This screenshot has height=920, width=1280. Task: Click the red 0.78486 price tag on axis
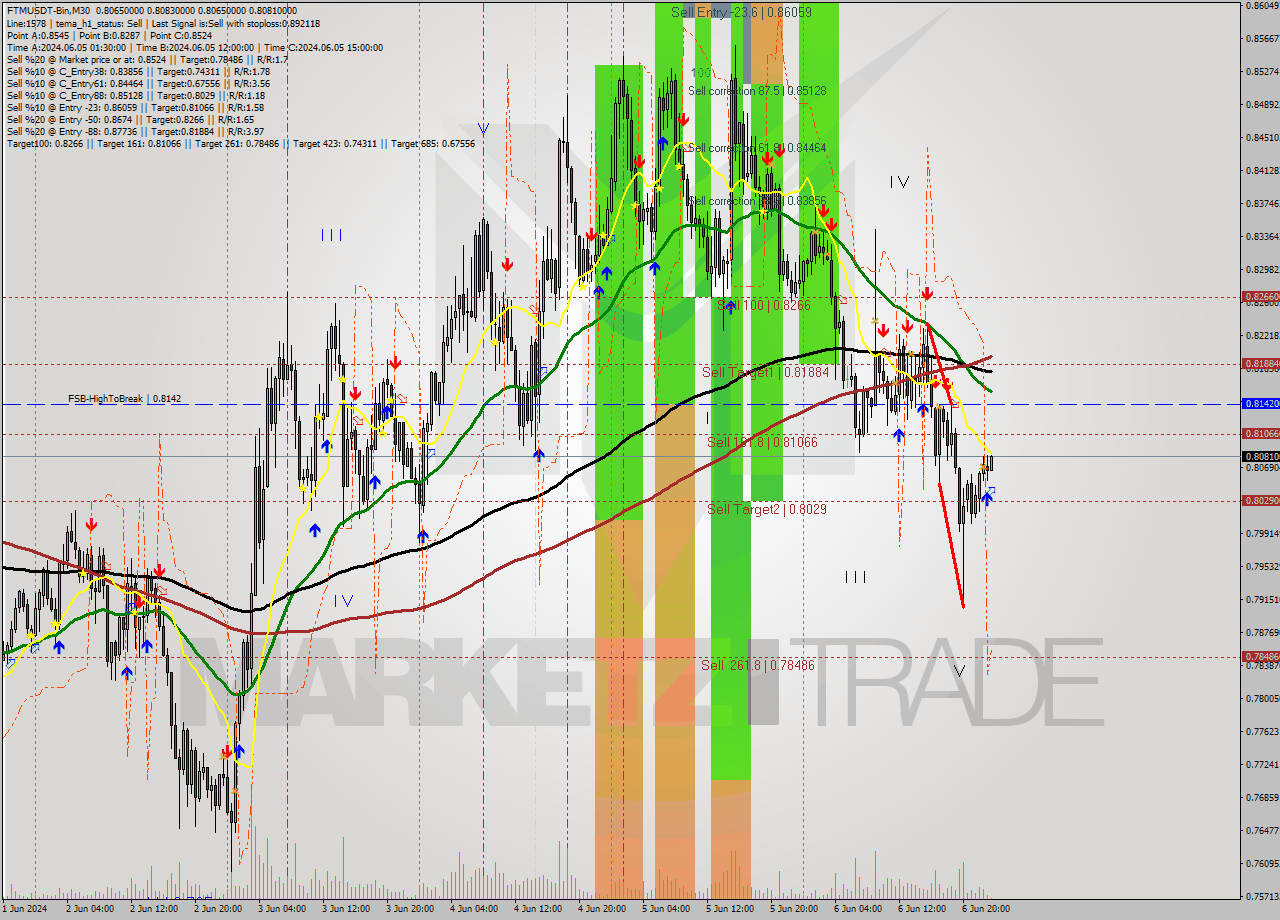[1260, 657]
